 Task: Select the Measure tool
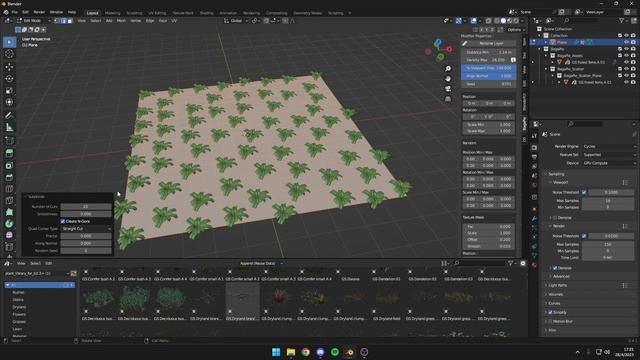(9, 127)
